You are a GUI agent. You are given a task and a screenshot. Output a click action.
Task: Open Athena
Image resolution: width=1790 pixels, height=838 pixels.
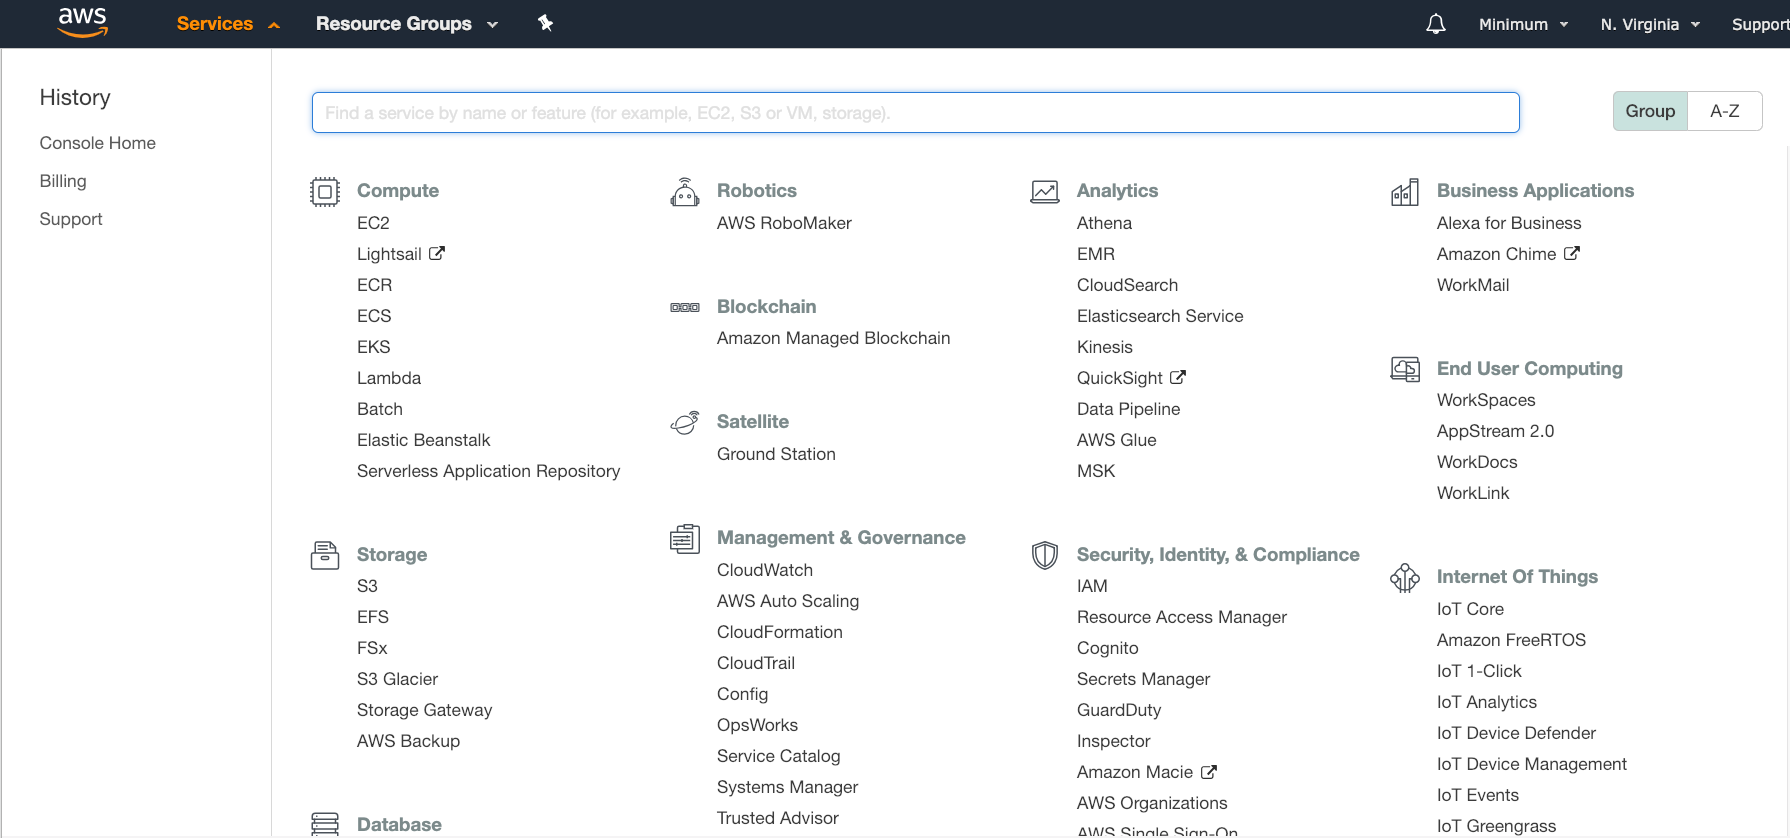pyautogui.click(x=1104, y=223)
